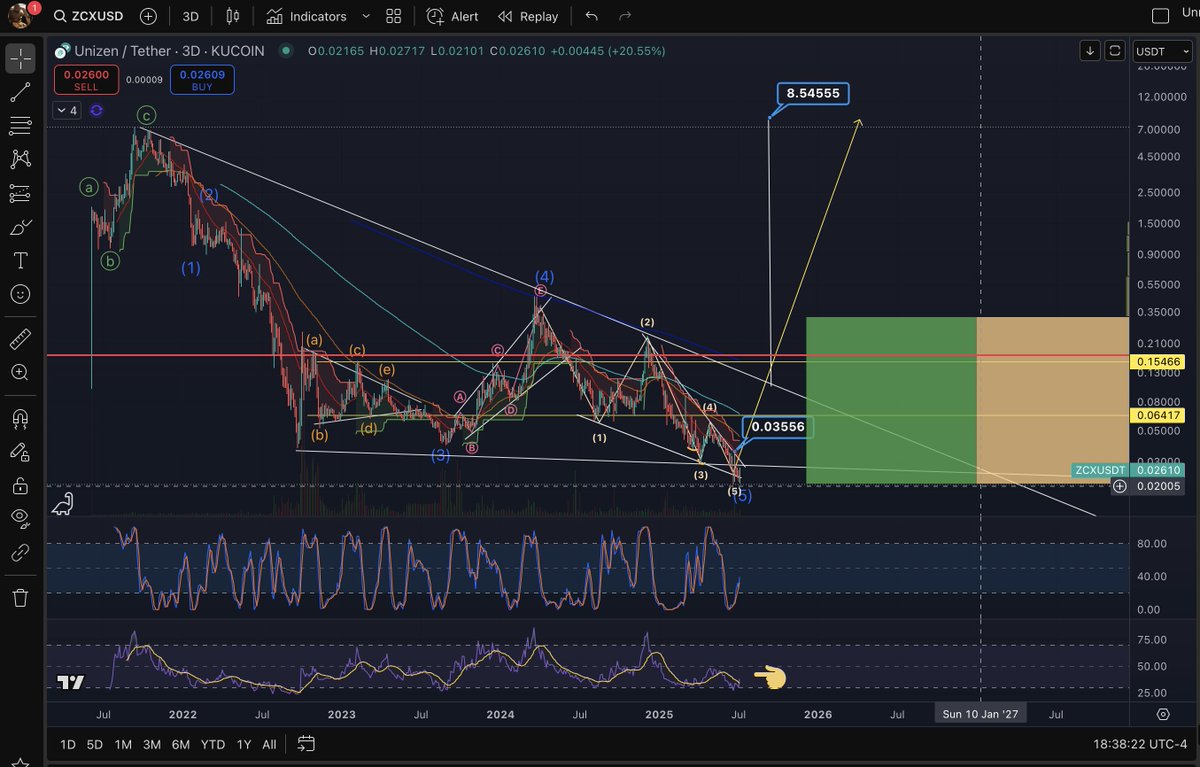Image resolution: width=1200 pixels, height=767 pixels.
Task: Select the 6M time range
Action: point(181,744)
